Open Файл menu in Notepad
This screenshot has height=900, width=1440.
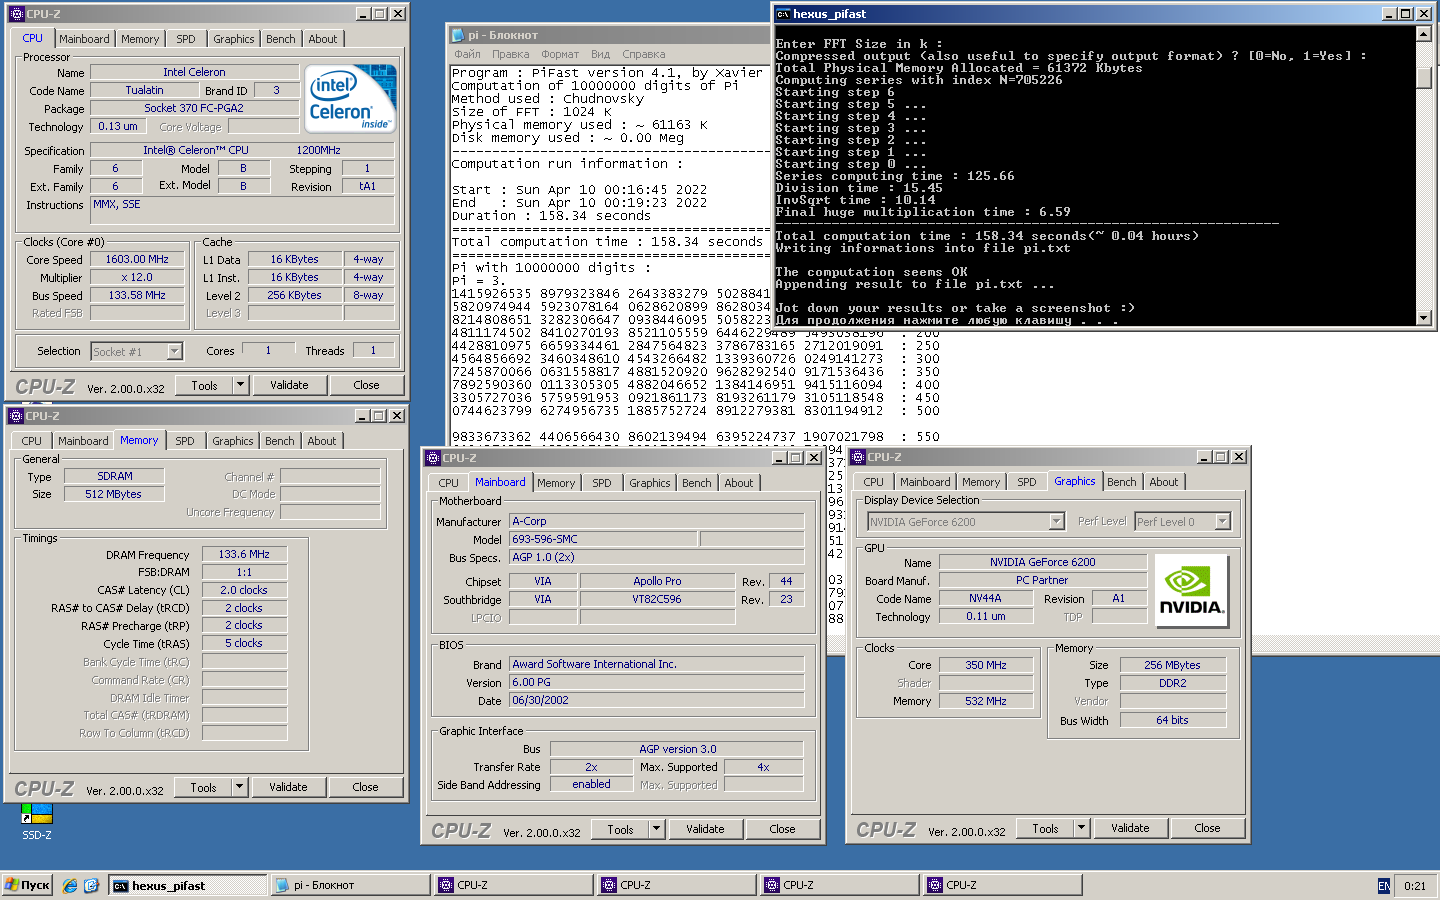[467, 54]
